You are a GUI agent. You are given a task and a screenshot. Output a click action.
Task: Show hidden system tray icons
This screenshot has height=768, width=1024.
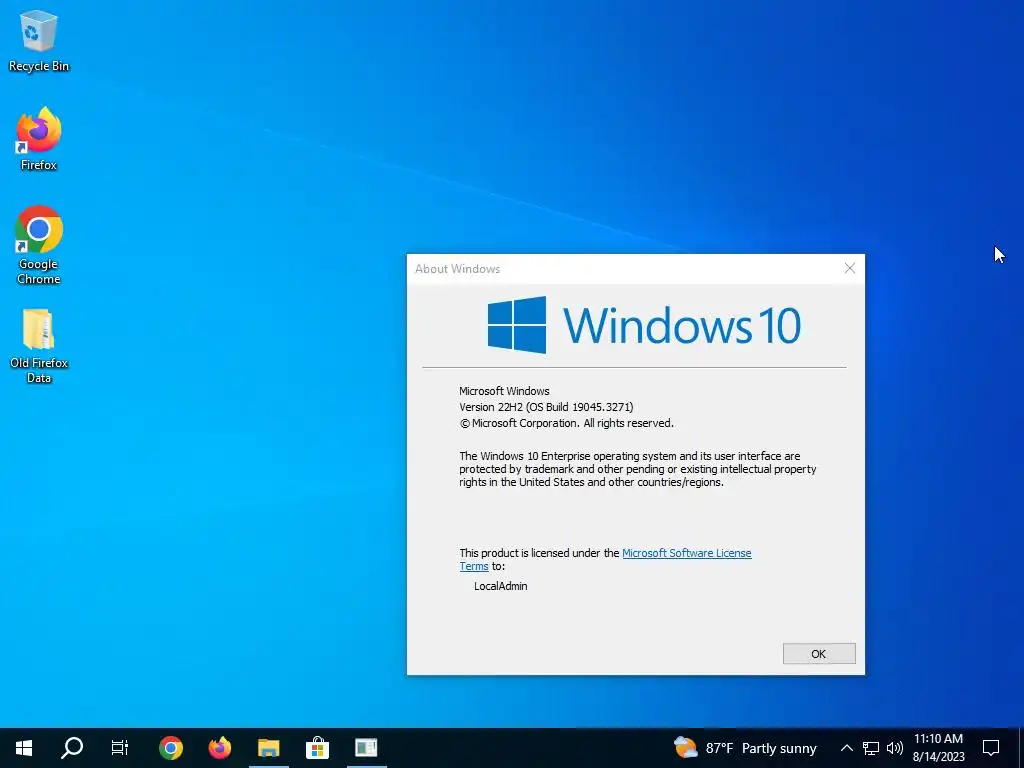[x=846, y=748]
